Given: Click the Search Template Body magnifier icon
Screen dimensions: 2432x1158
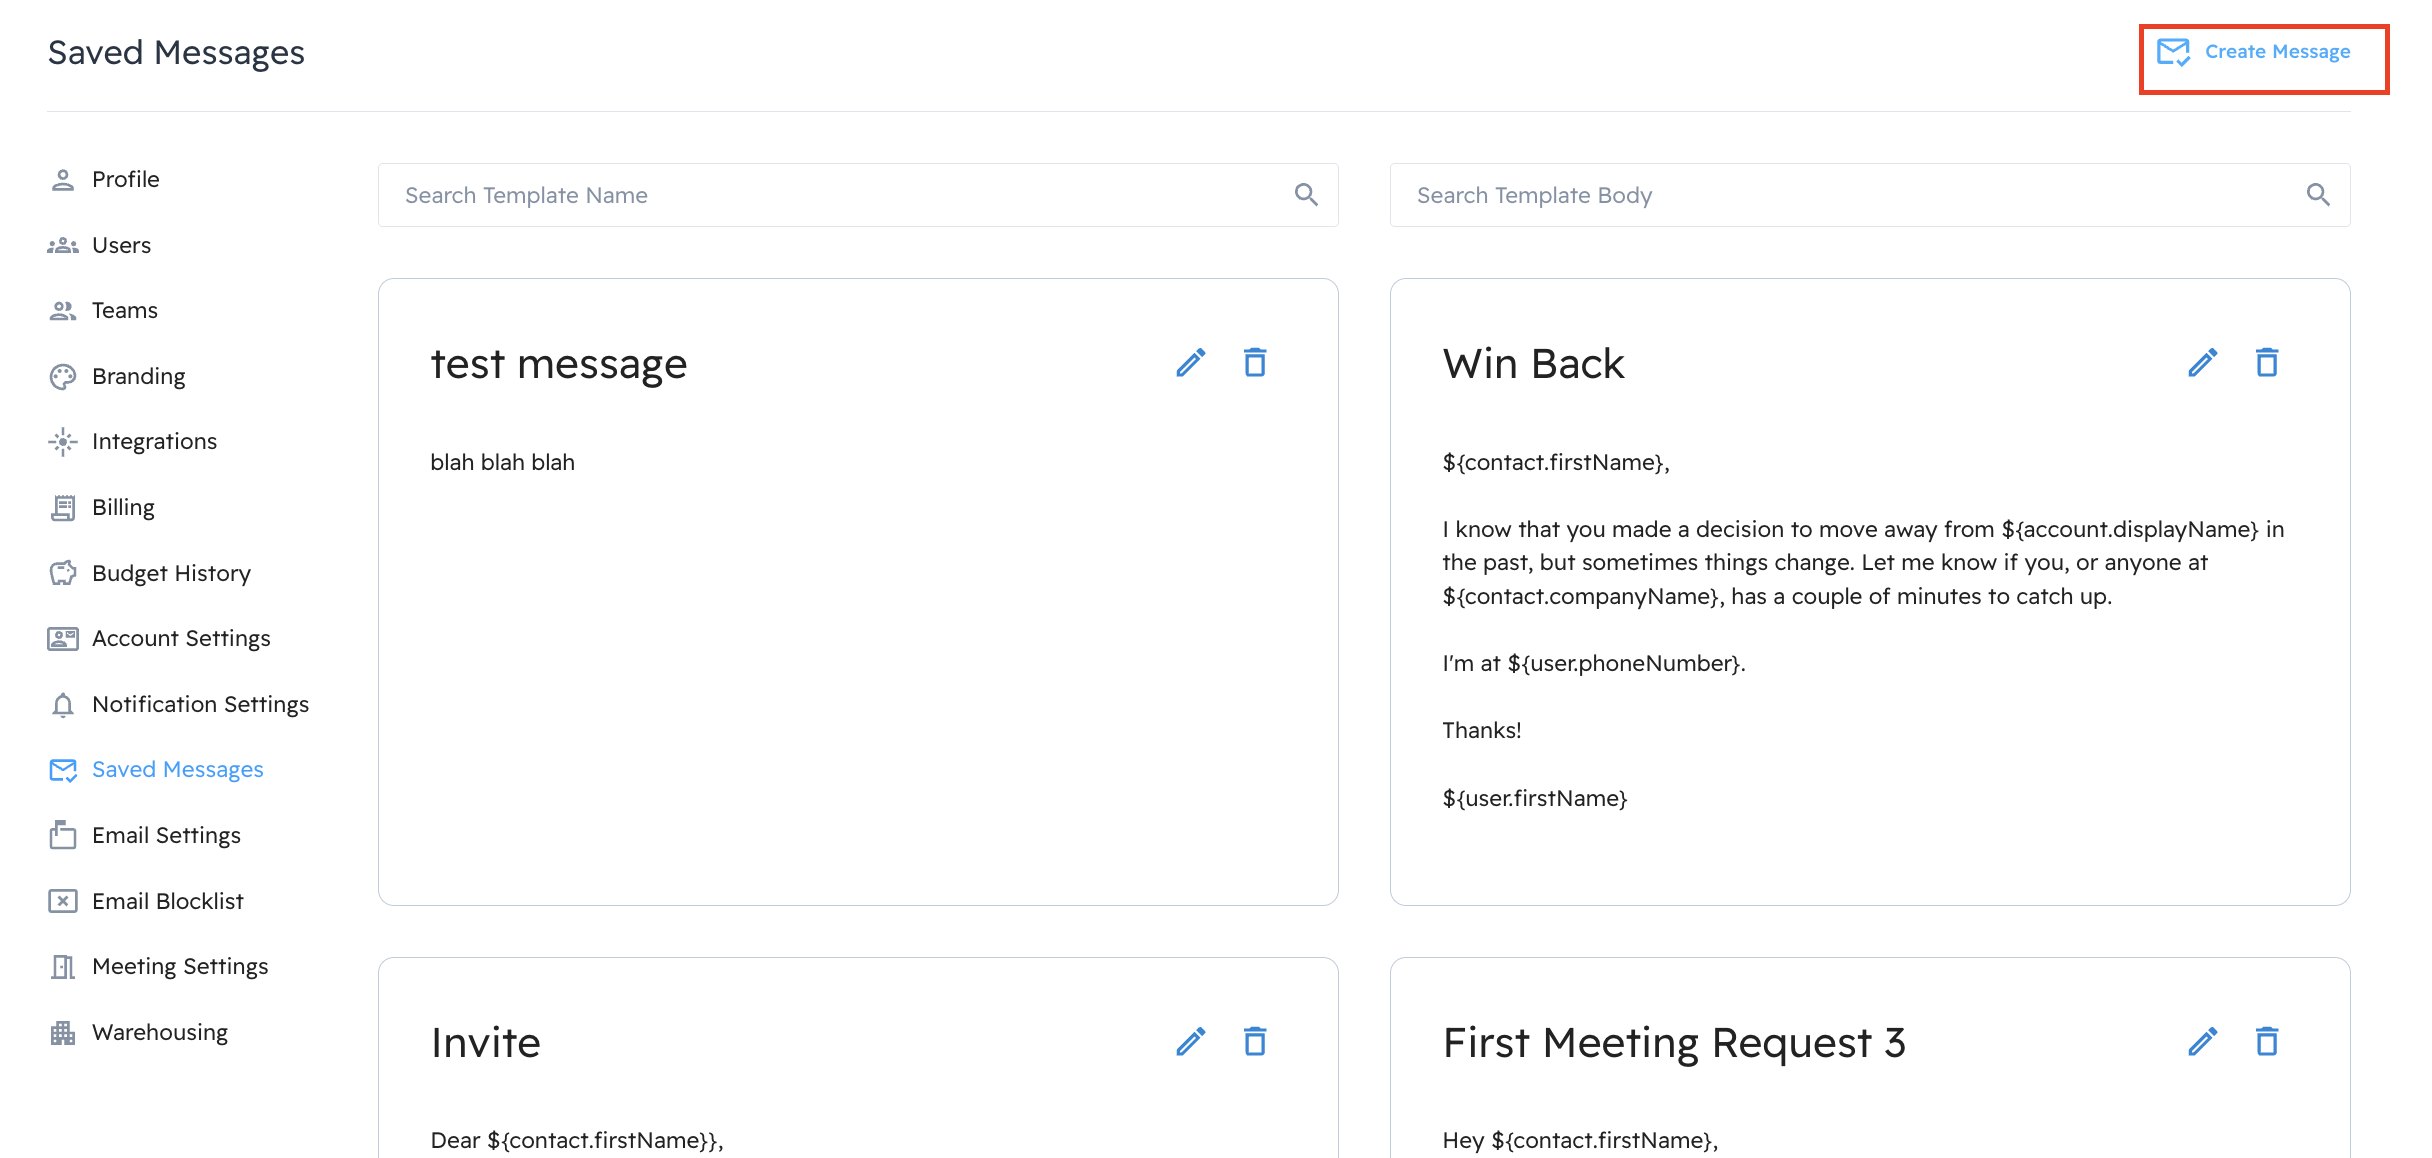Looking at the screenshot, I should pos(2318,194).
